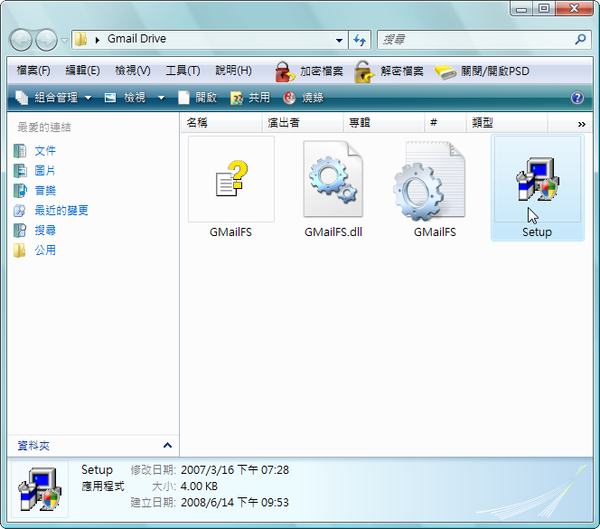Open 搜尋 favorite link in sidebar

point(45,230)
